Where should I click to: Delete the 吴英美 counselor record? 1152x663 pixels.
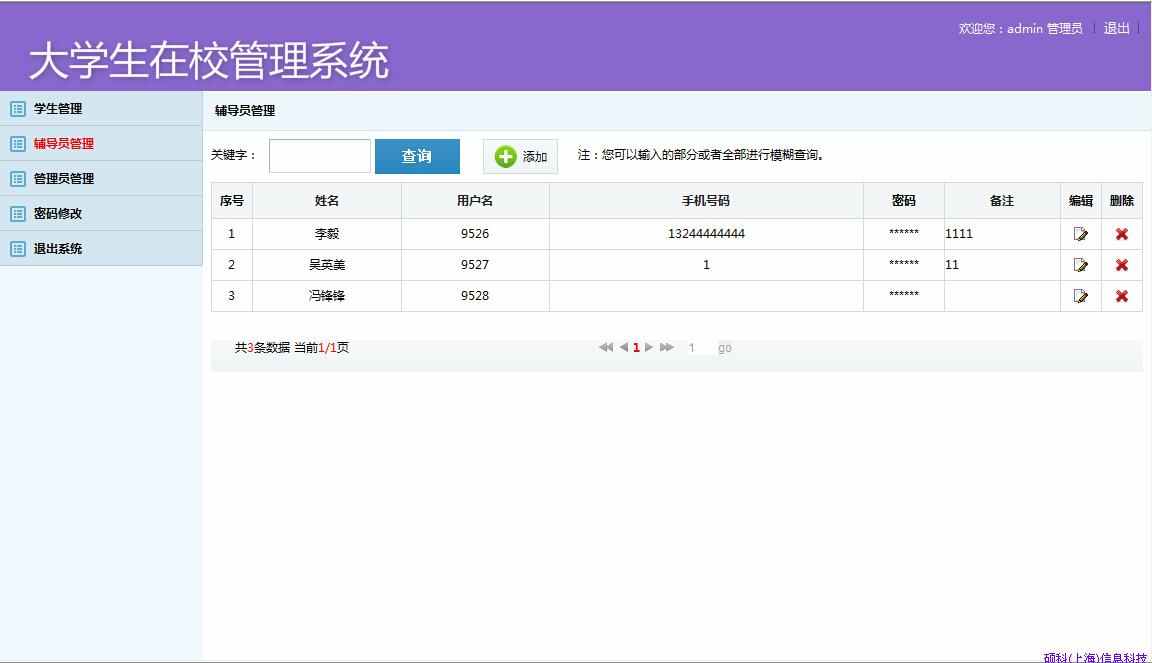tap(1121, 265)
